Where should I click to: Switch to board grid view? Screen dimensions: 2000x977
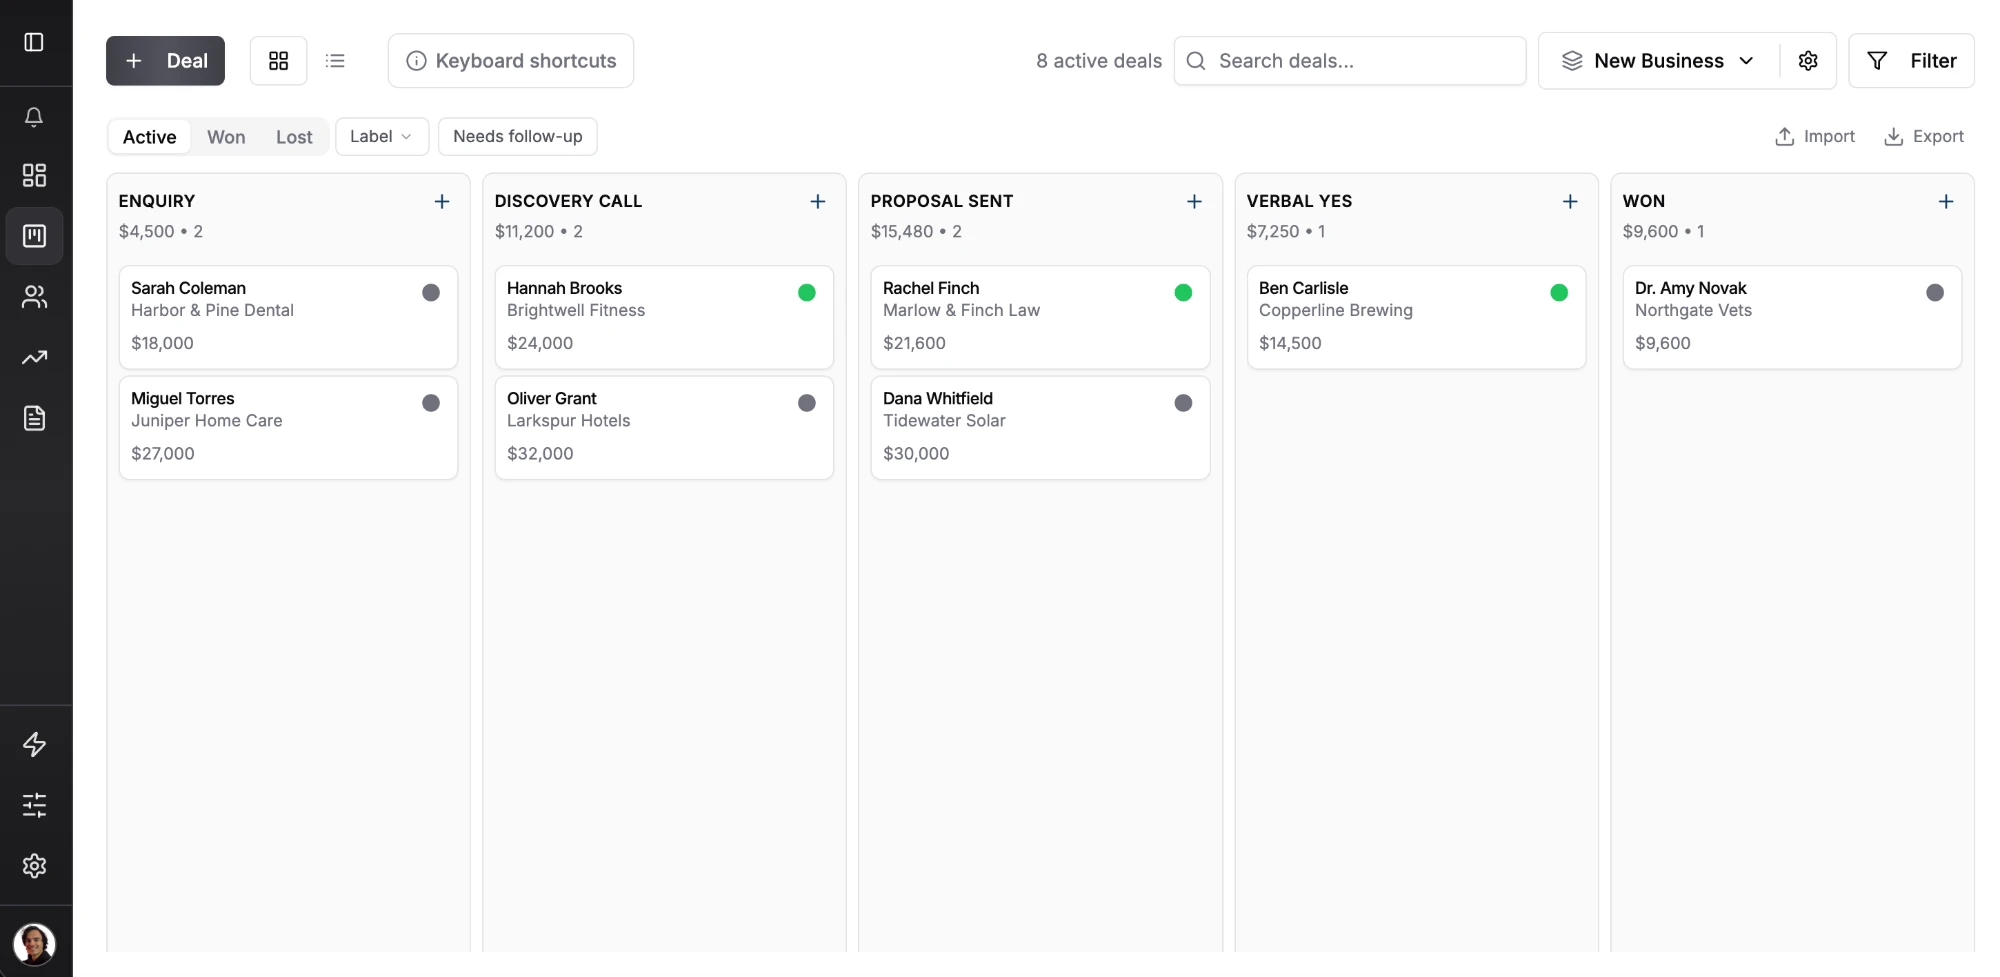[x=279, y=61]
